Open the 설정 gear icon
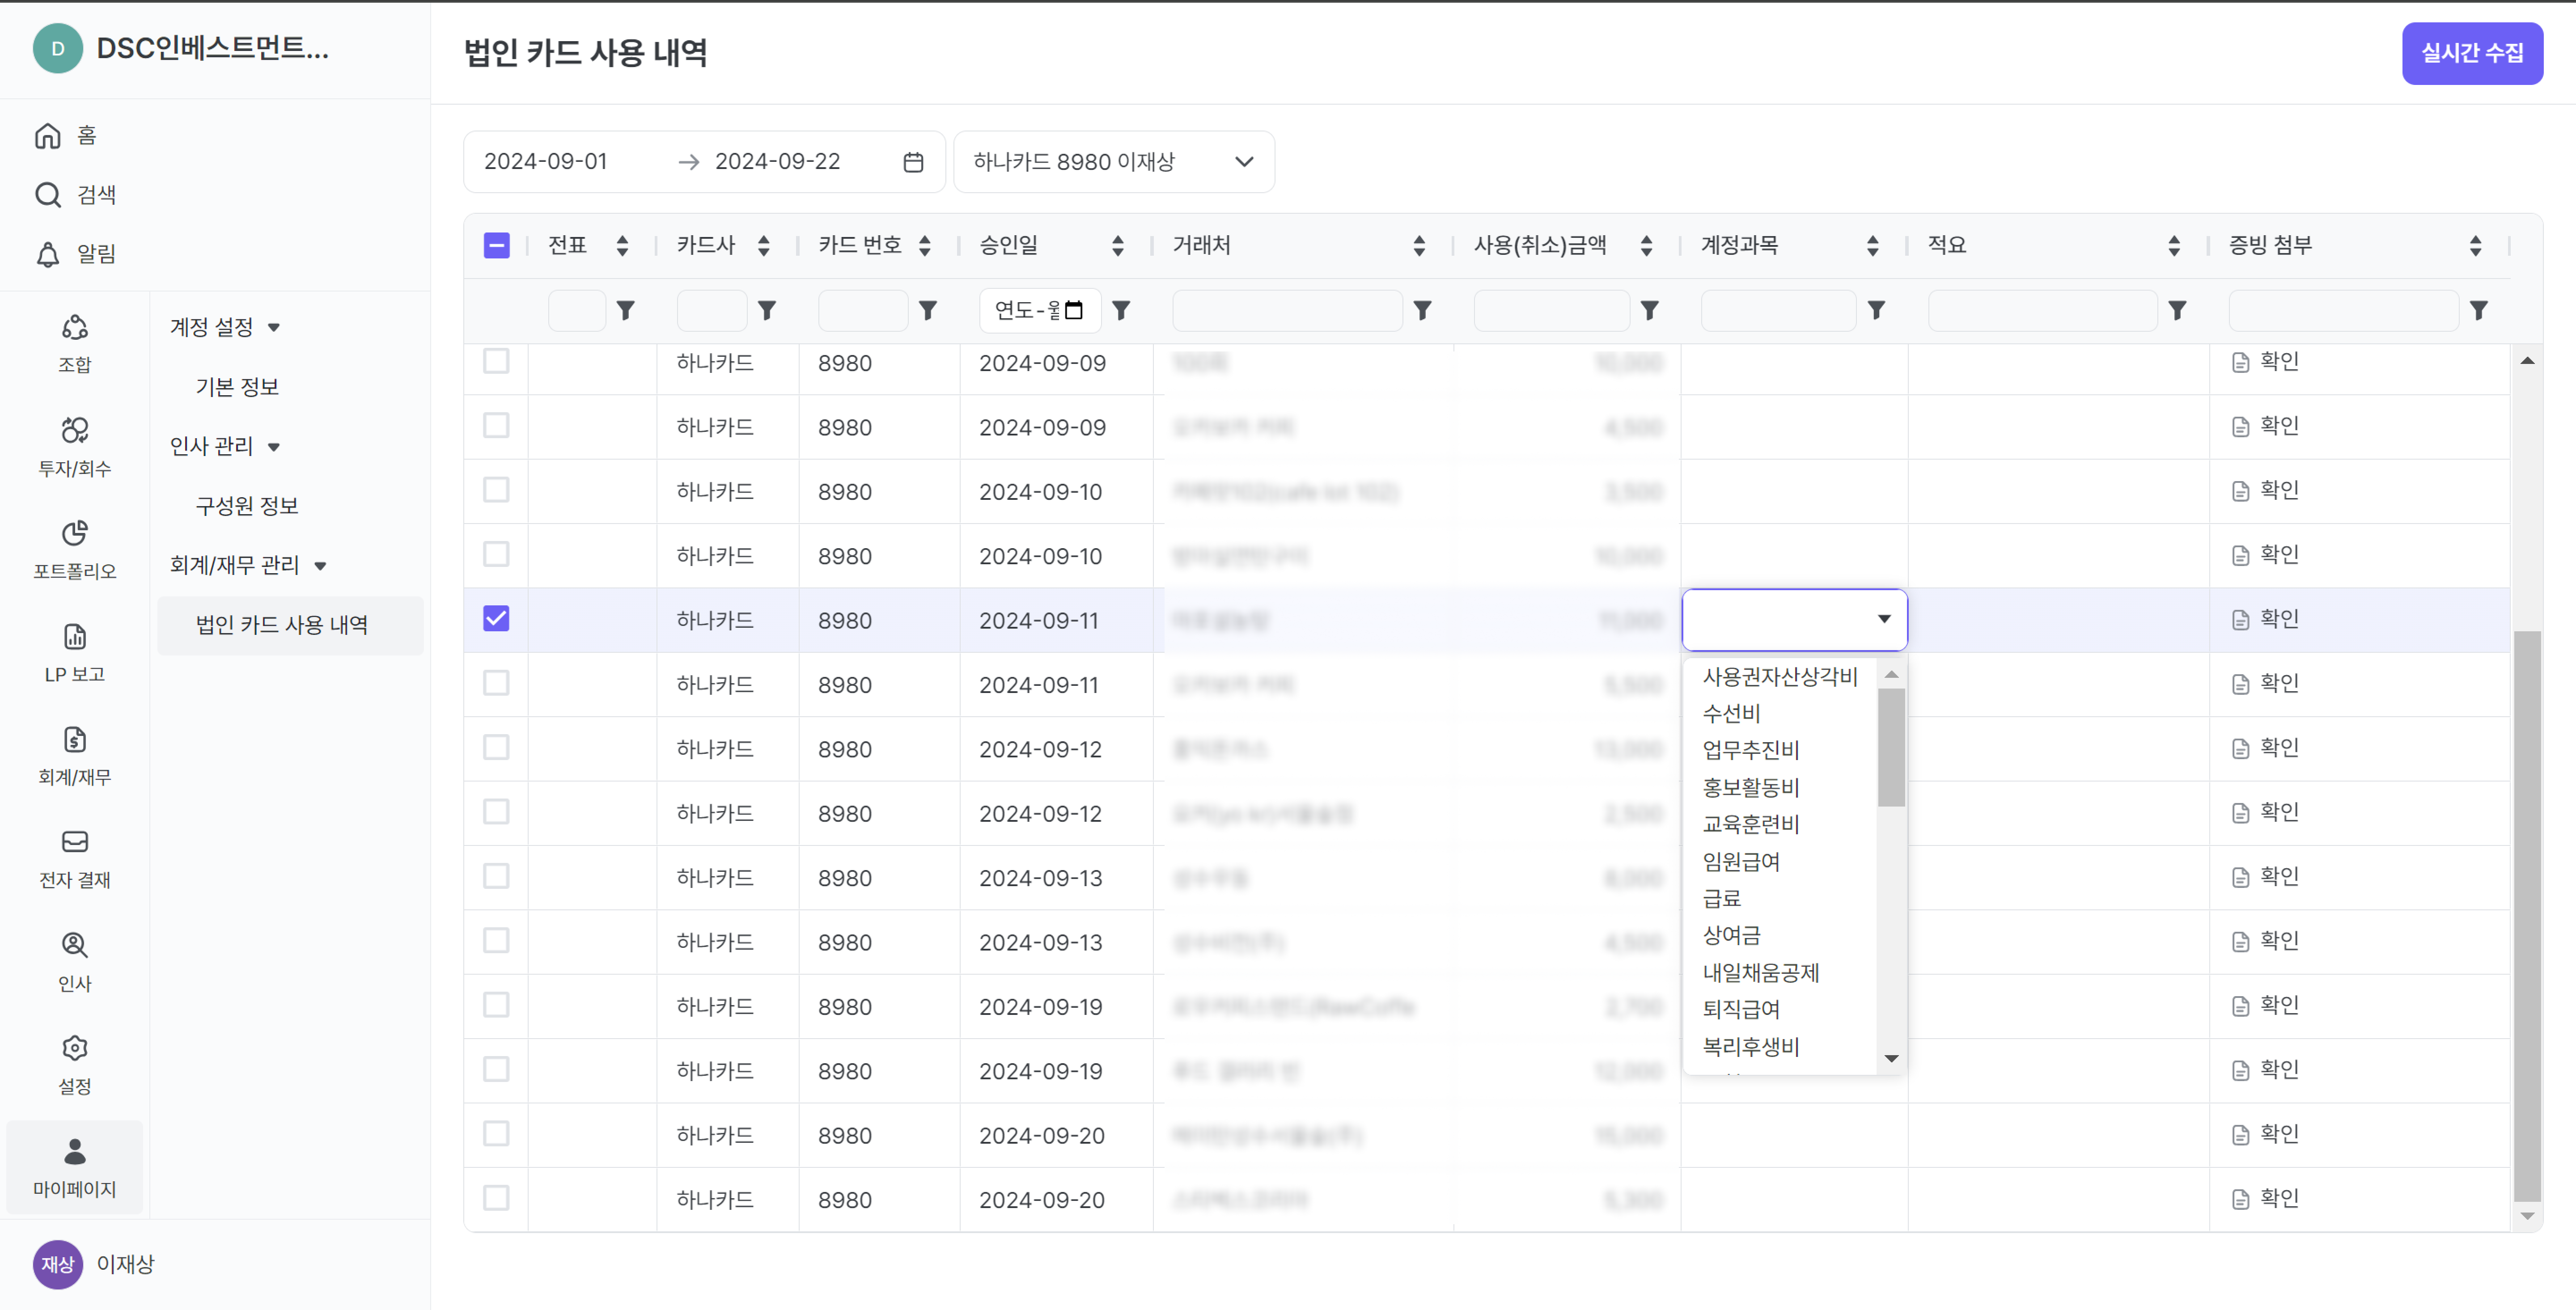 [75, 1048]
